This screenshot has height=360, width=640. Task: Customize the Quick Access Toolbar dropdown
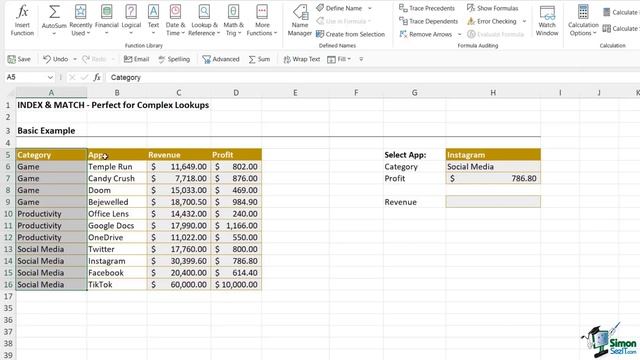click(x=361, y=59)
